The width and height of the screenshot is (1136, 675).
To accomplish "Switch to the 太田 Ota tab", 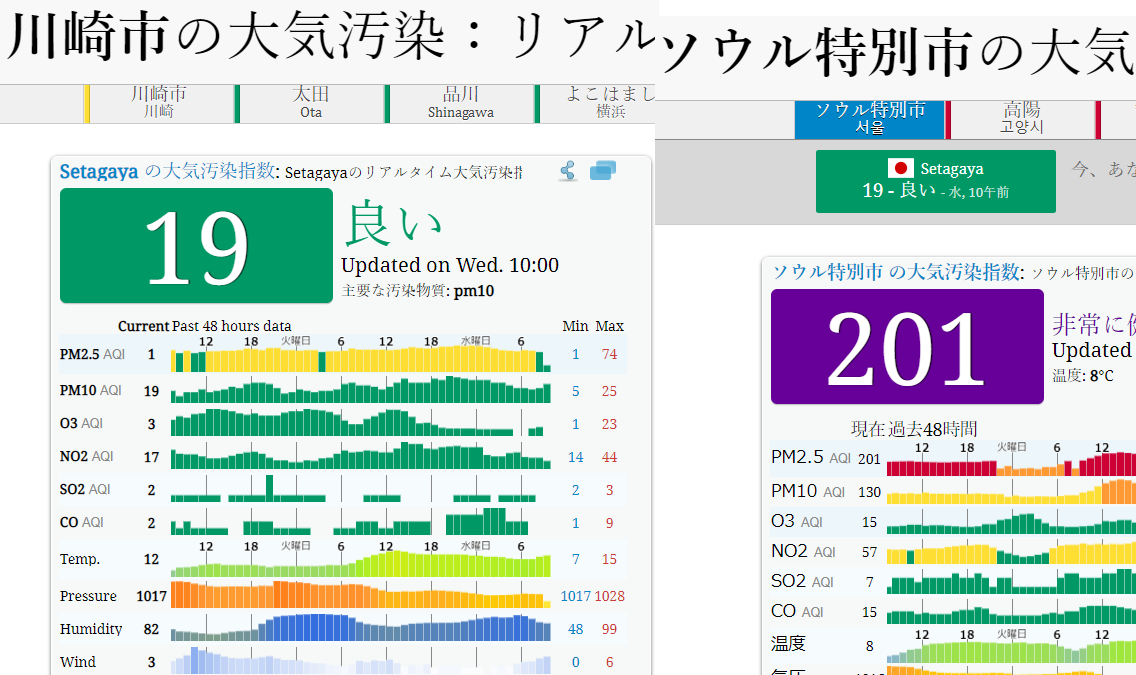I will pyautogui.click(x=311, y=102).
